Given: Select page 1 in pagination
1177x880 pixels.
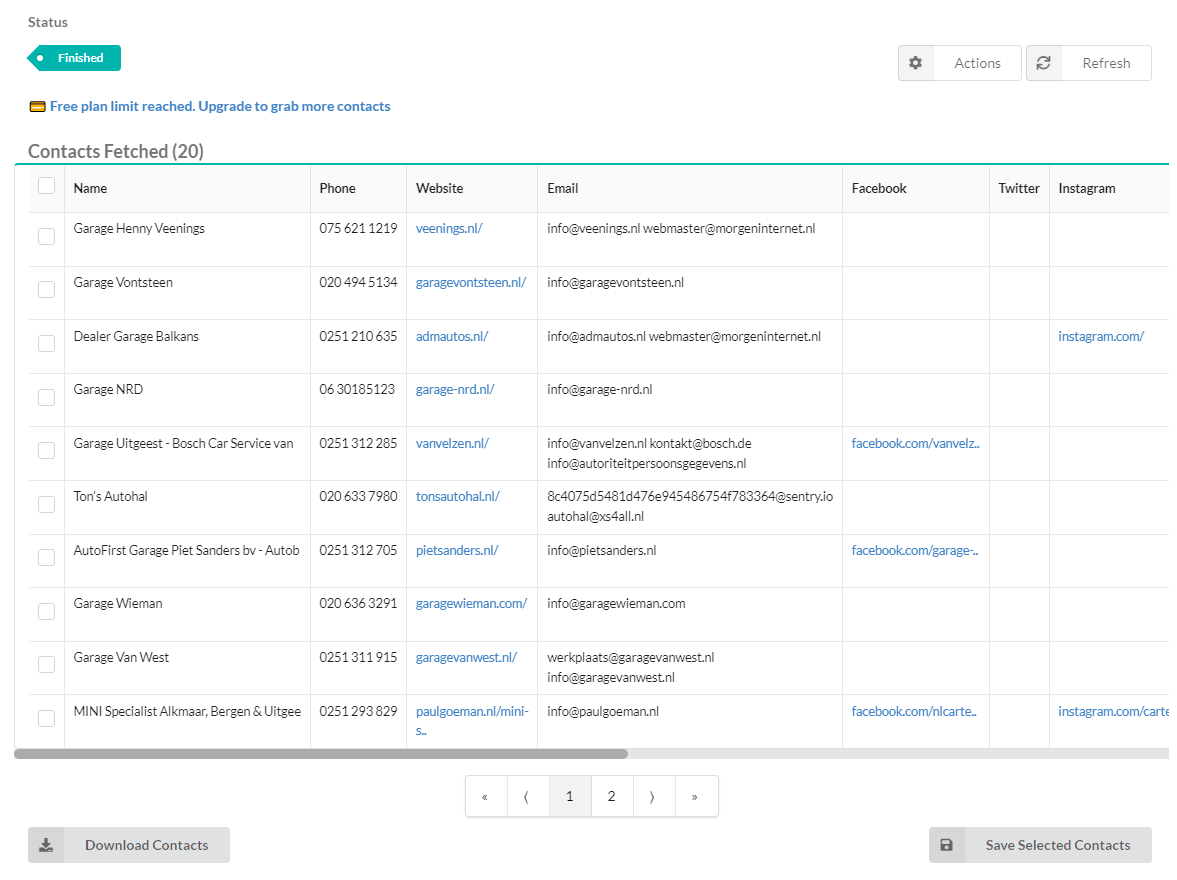Looking at the screenshot, I should coord(569,797).
